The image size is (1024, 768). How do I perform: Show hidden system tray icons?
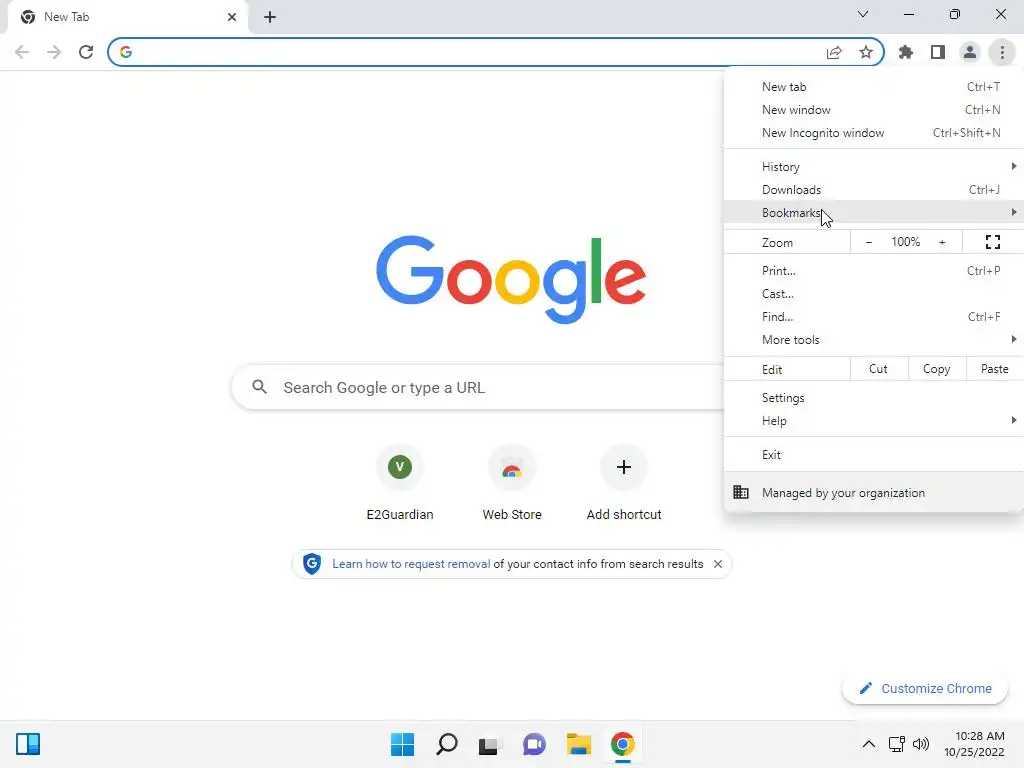tap(869, 744)
